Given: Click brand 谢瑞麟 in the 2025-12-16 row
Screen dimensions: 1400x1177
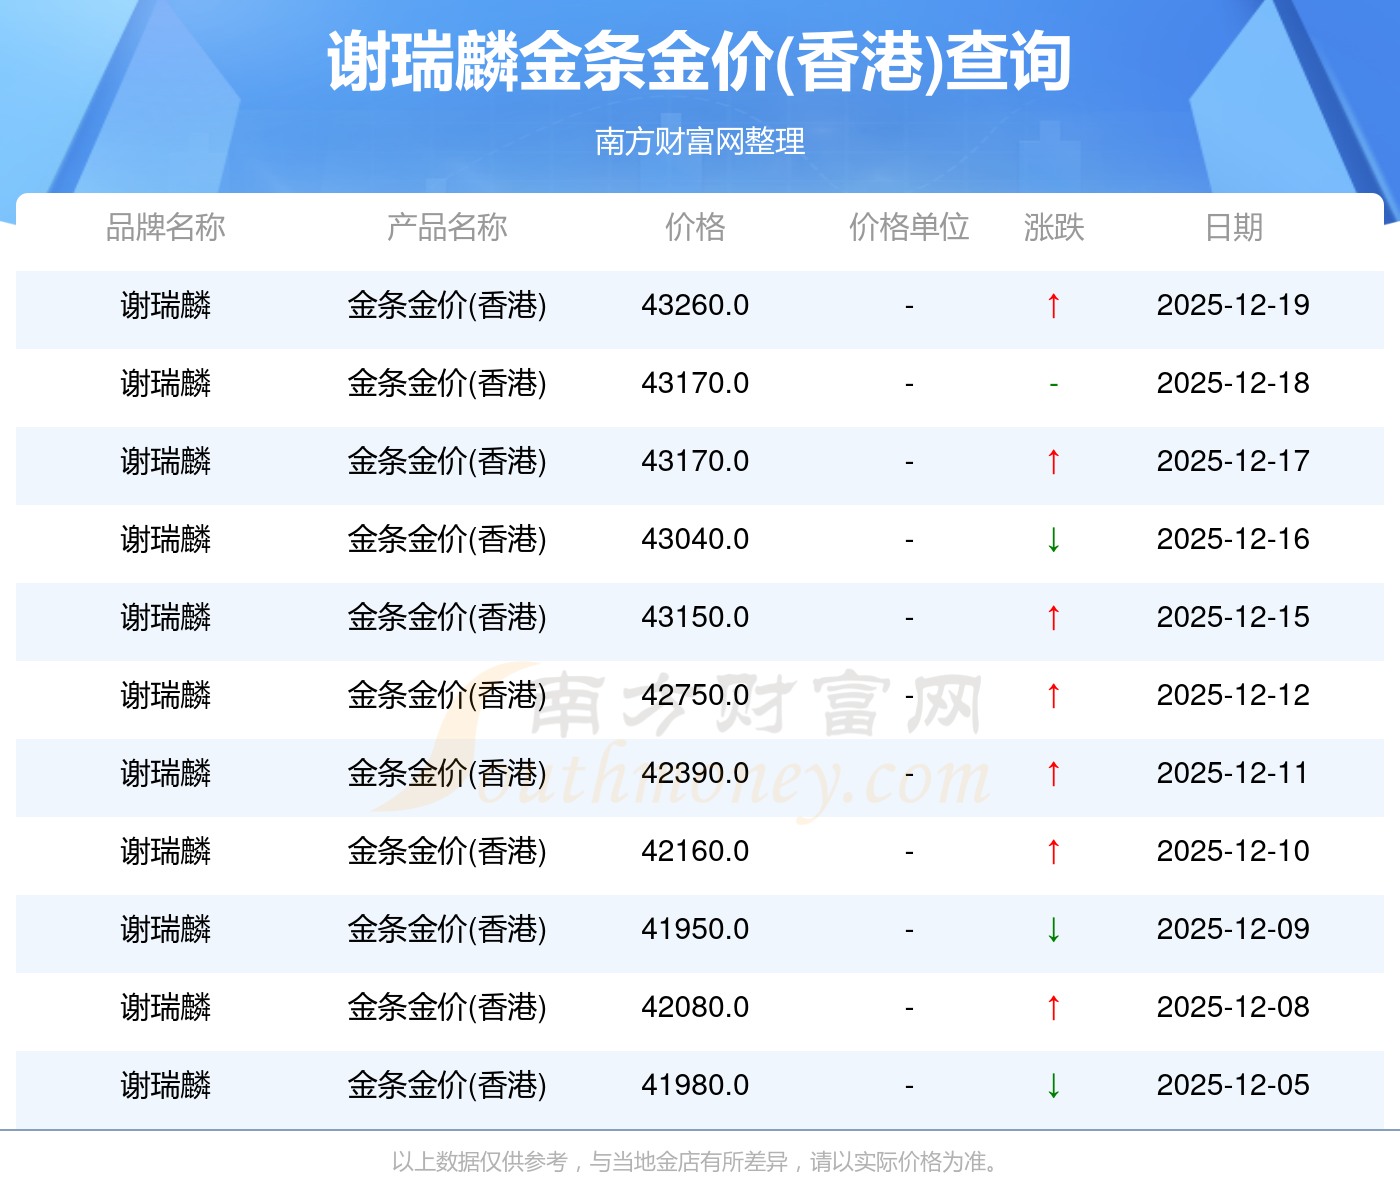Looking at the screenshot, I should tap(166, 539).
